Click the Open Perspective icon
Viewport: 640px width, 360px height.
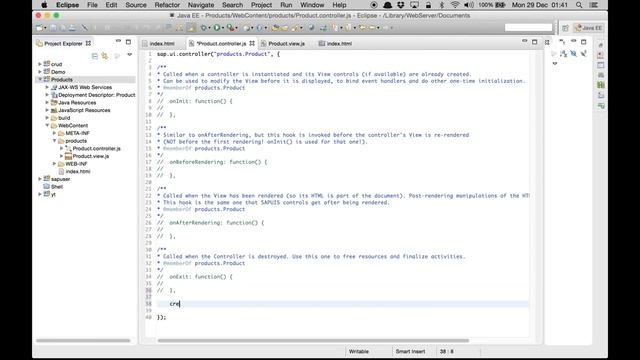[x=565, y=28]
